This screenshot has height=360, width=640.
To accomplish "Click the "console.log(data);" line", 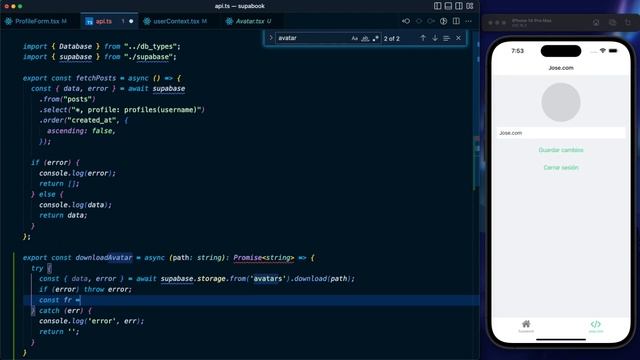I will (x=76, y=205).
